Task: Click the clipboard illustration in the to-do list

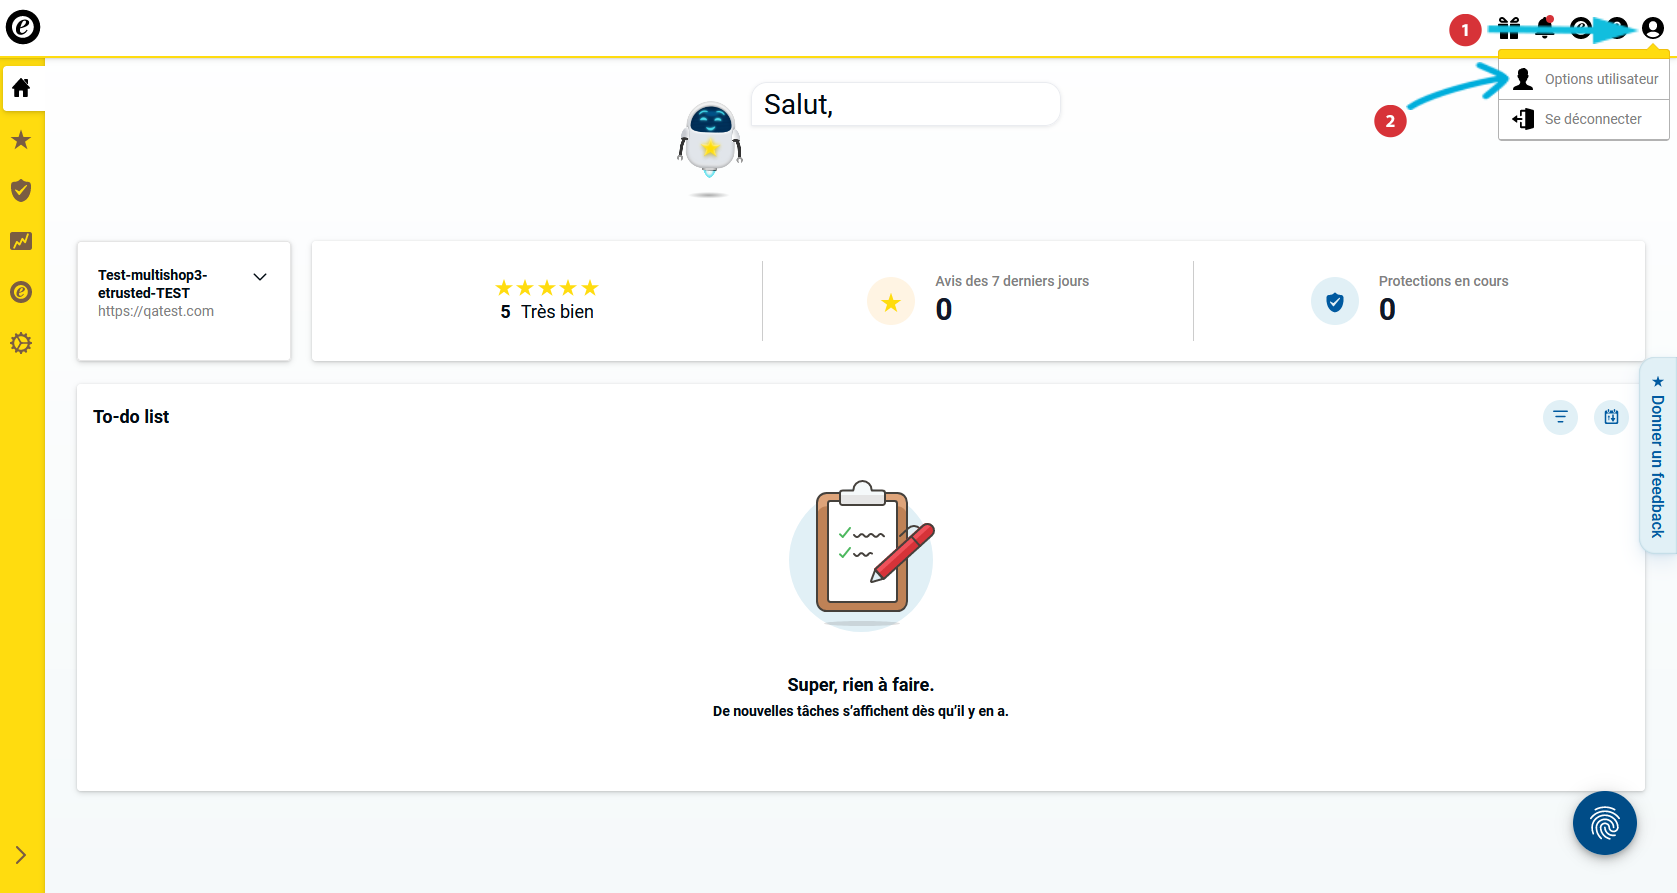Action: point(862,555)
